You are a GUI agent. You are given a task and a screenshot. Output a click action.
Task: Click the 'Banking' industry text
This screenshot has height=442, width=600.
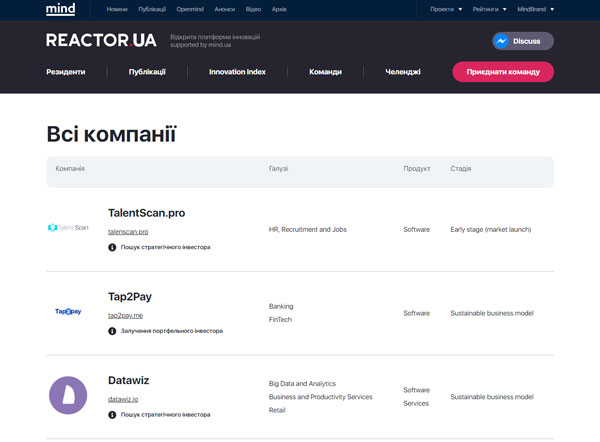281,306
